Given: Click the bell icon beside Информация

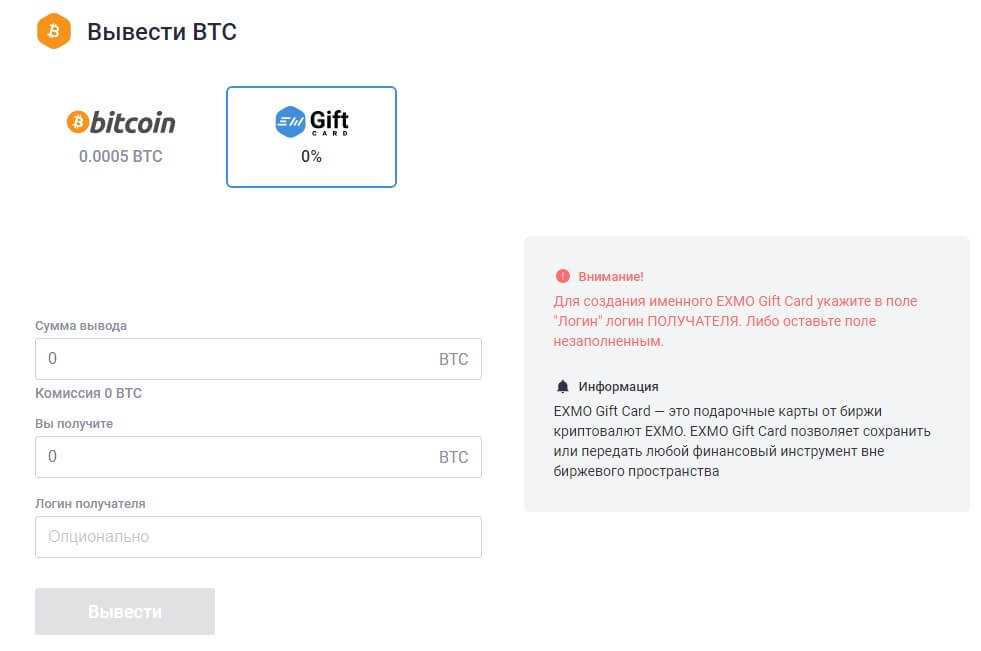Looking at the screenshot, I should pyautogui.click(x=563, y=386).
